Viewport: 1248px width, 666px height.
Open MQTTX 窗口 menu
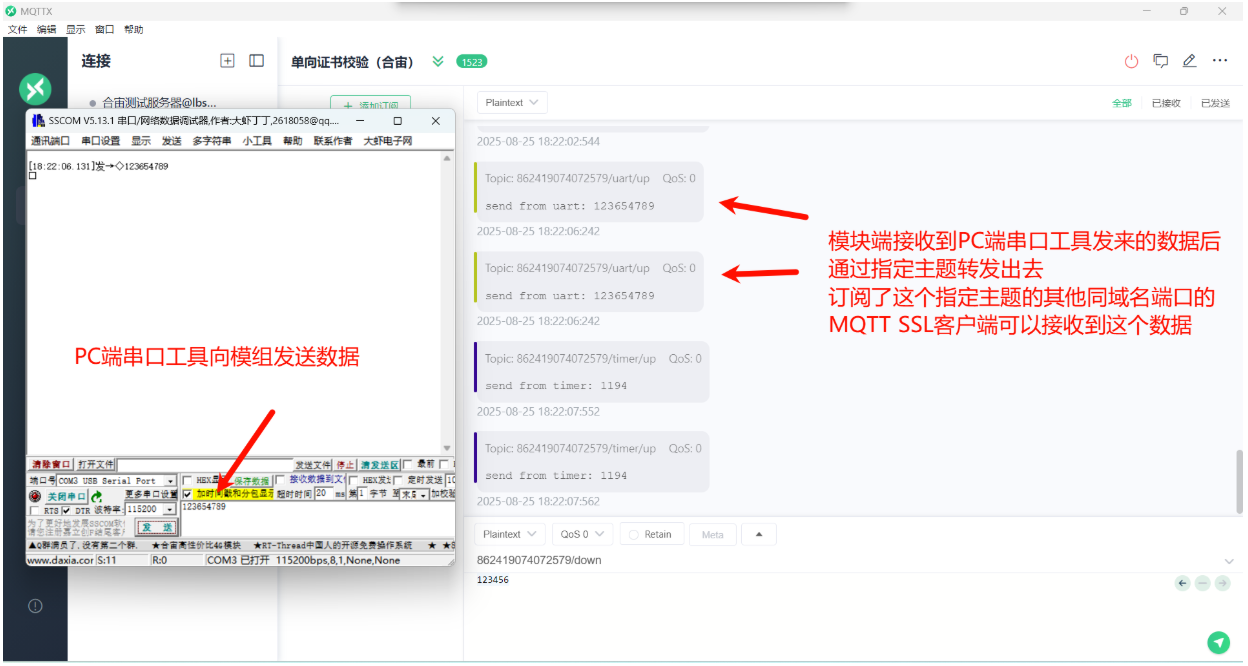(x=104, y=30)
